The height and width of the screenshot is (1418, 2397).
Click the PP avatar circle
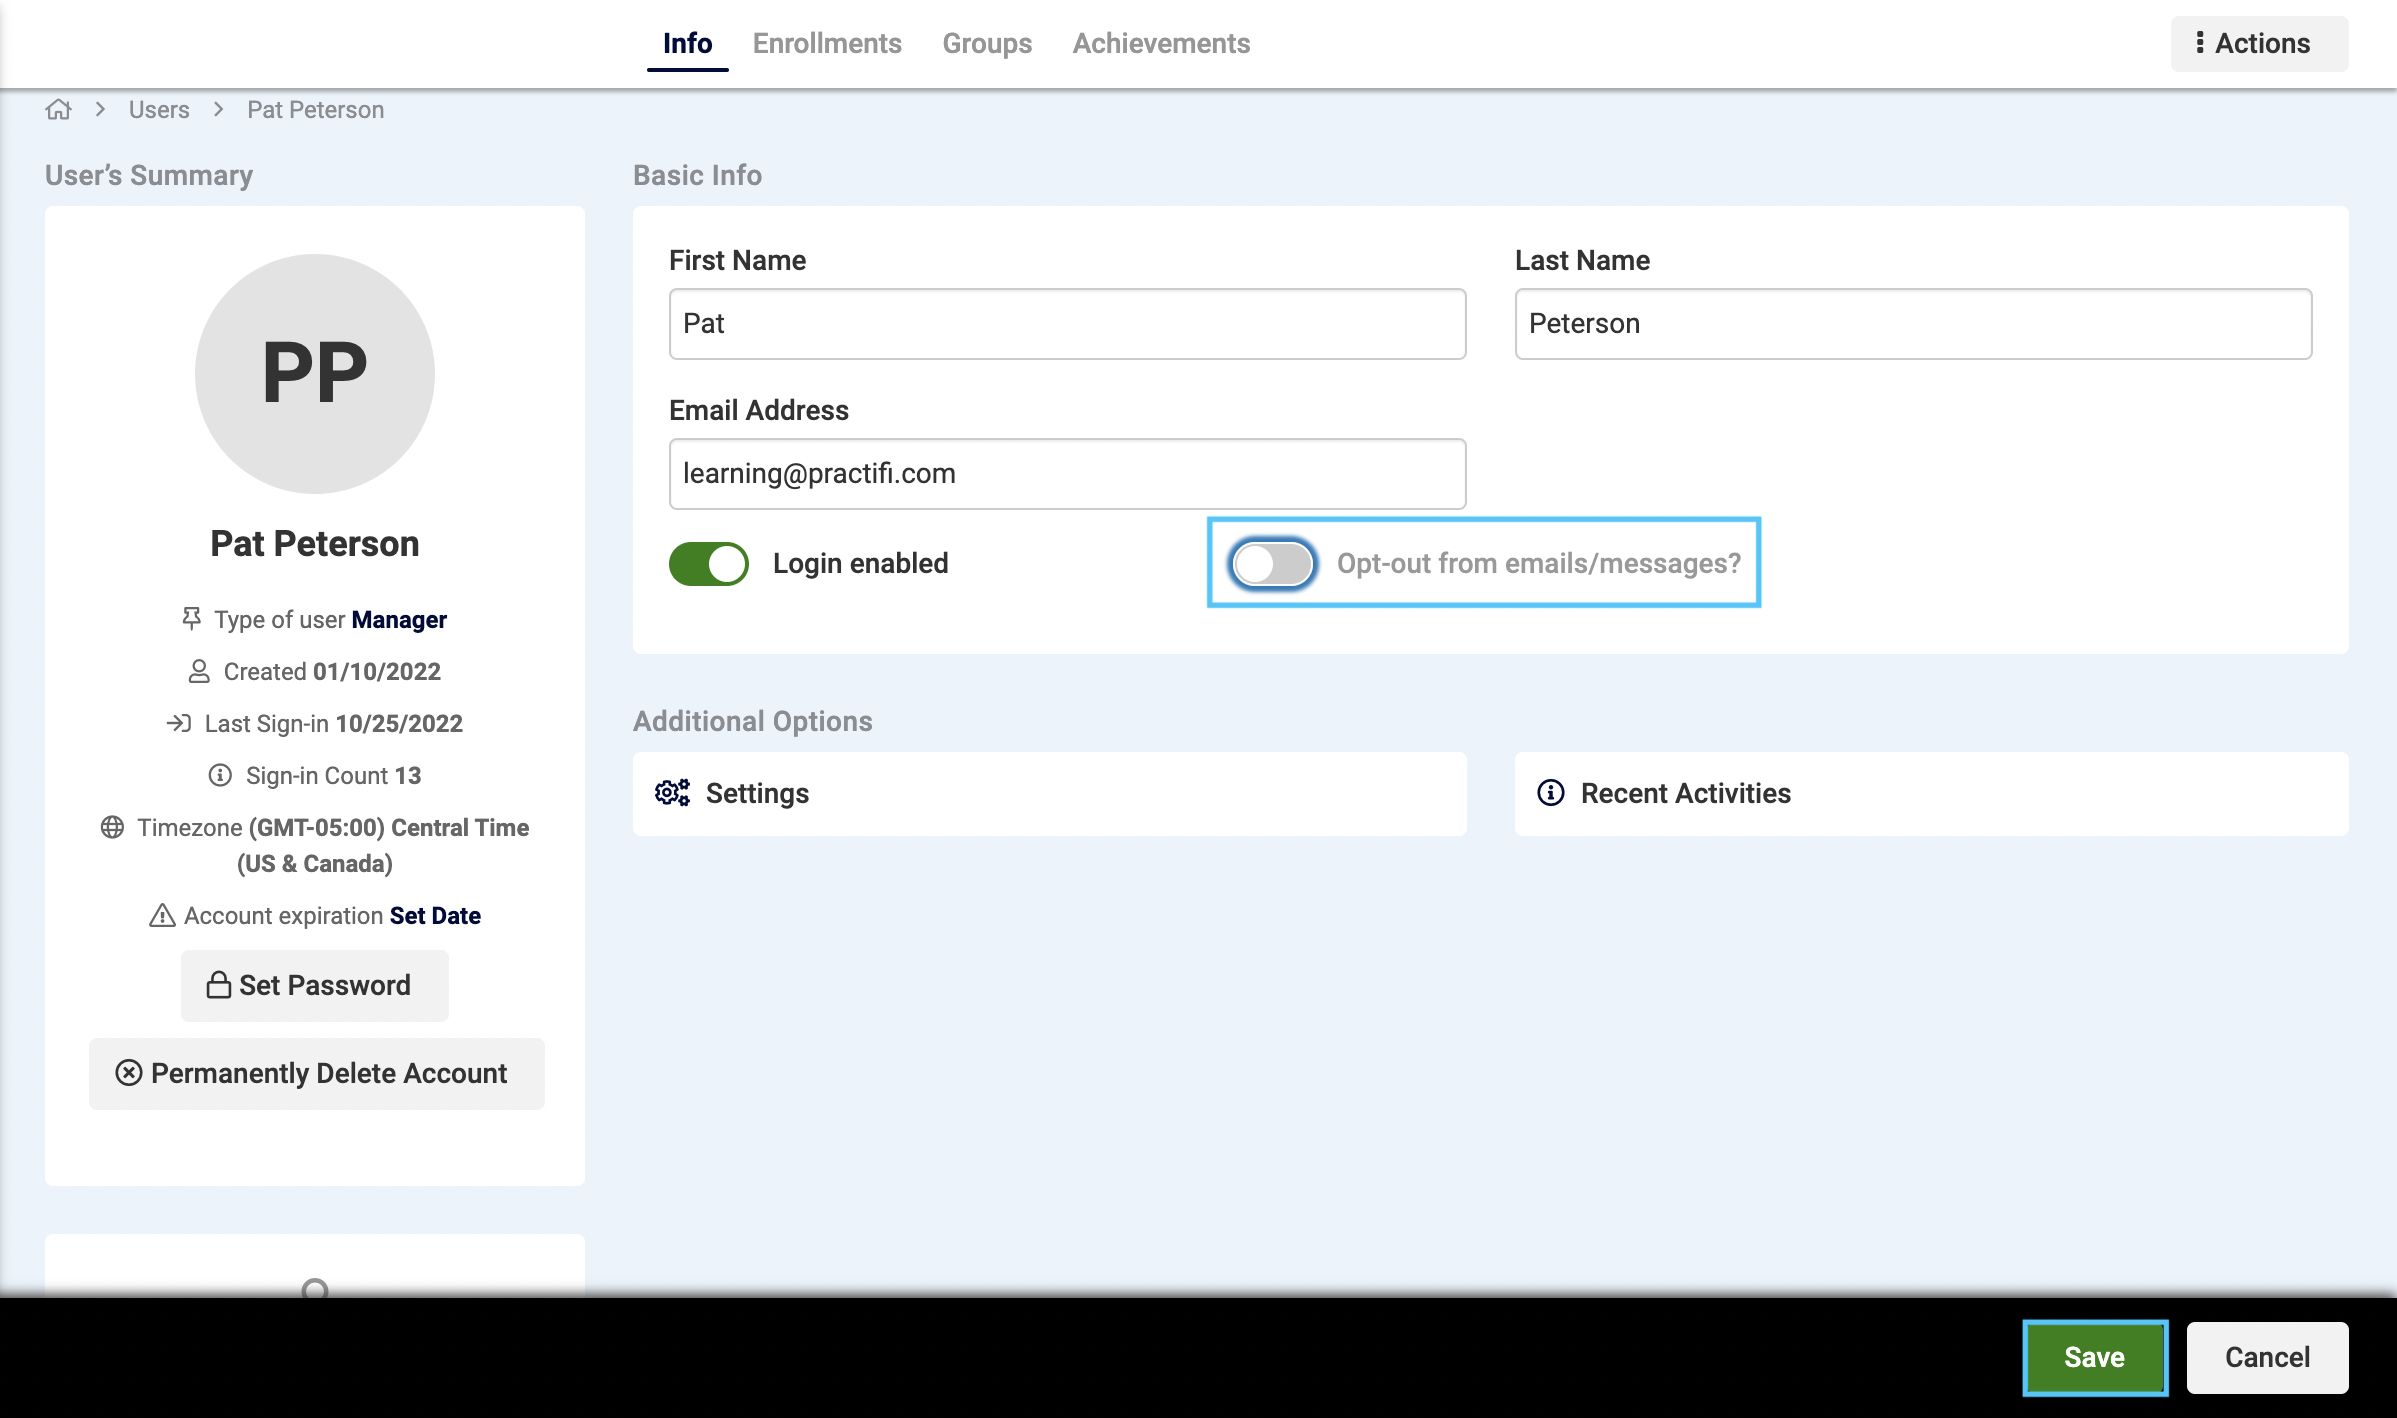[315, 373]
